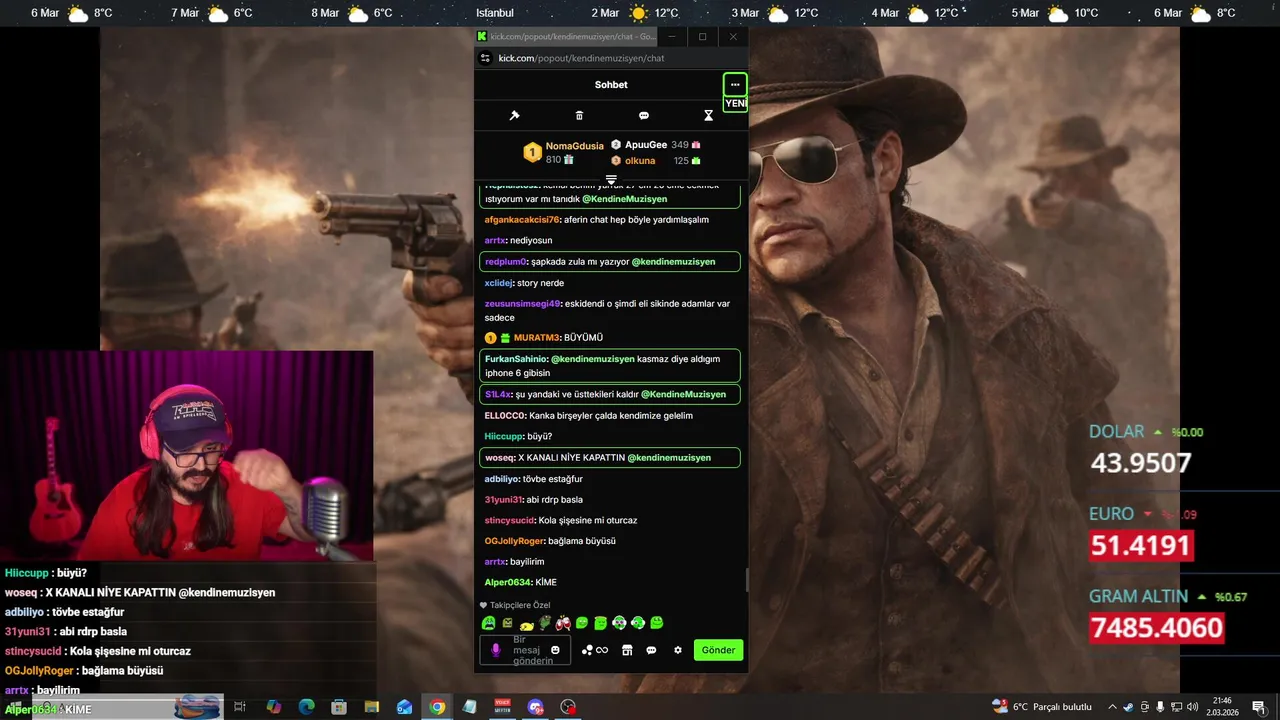Click username zeusunsimsegi49 in chat

522,304
